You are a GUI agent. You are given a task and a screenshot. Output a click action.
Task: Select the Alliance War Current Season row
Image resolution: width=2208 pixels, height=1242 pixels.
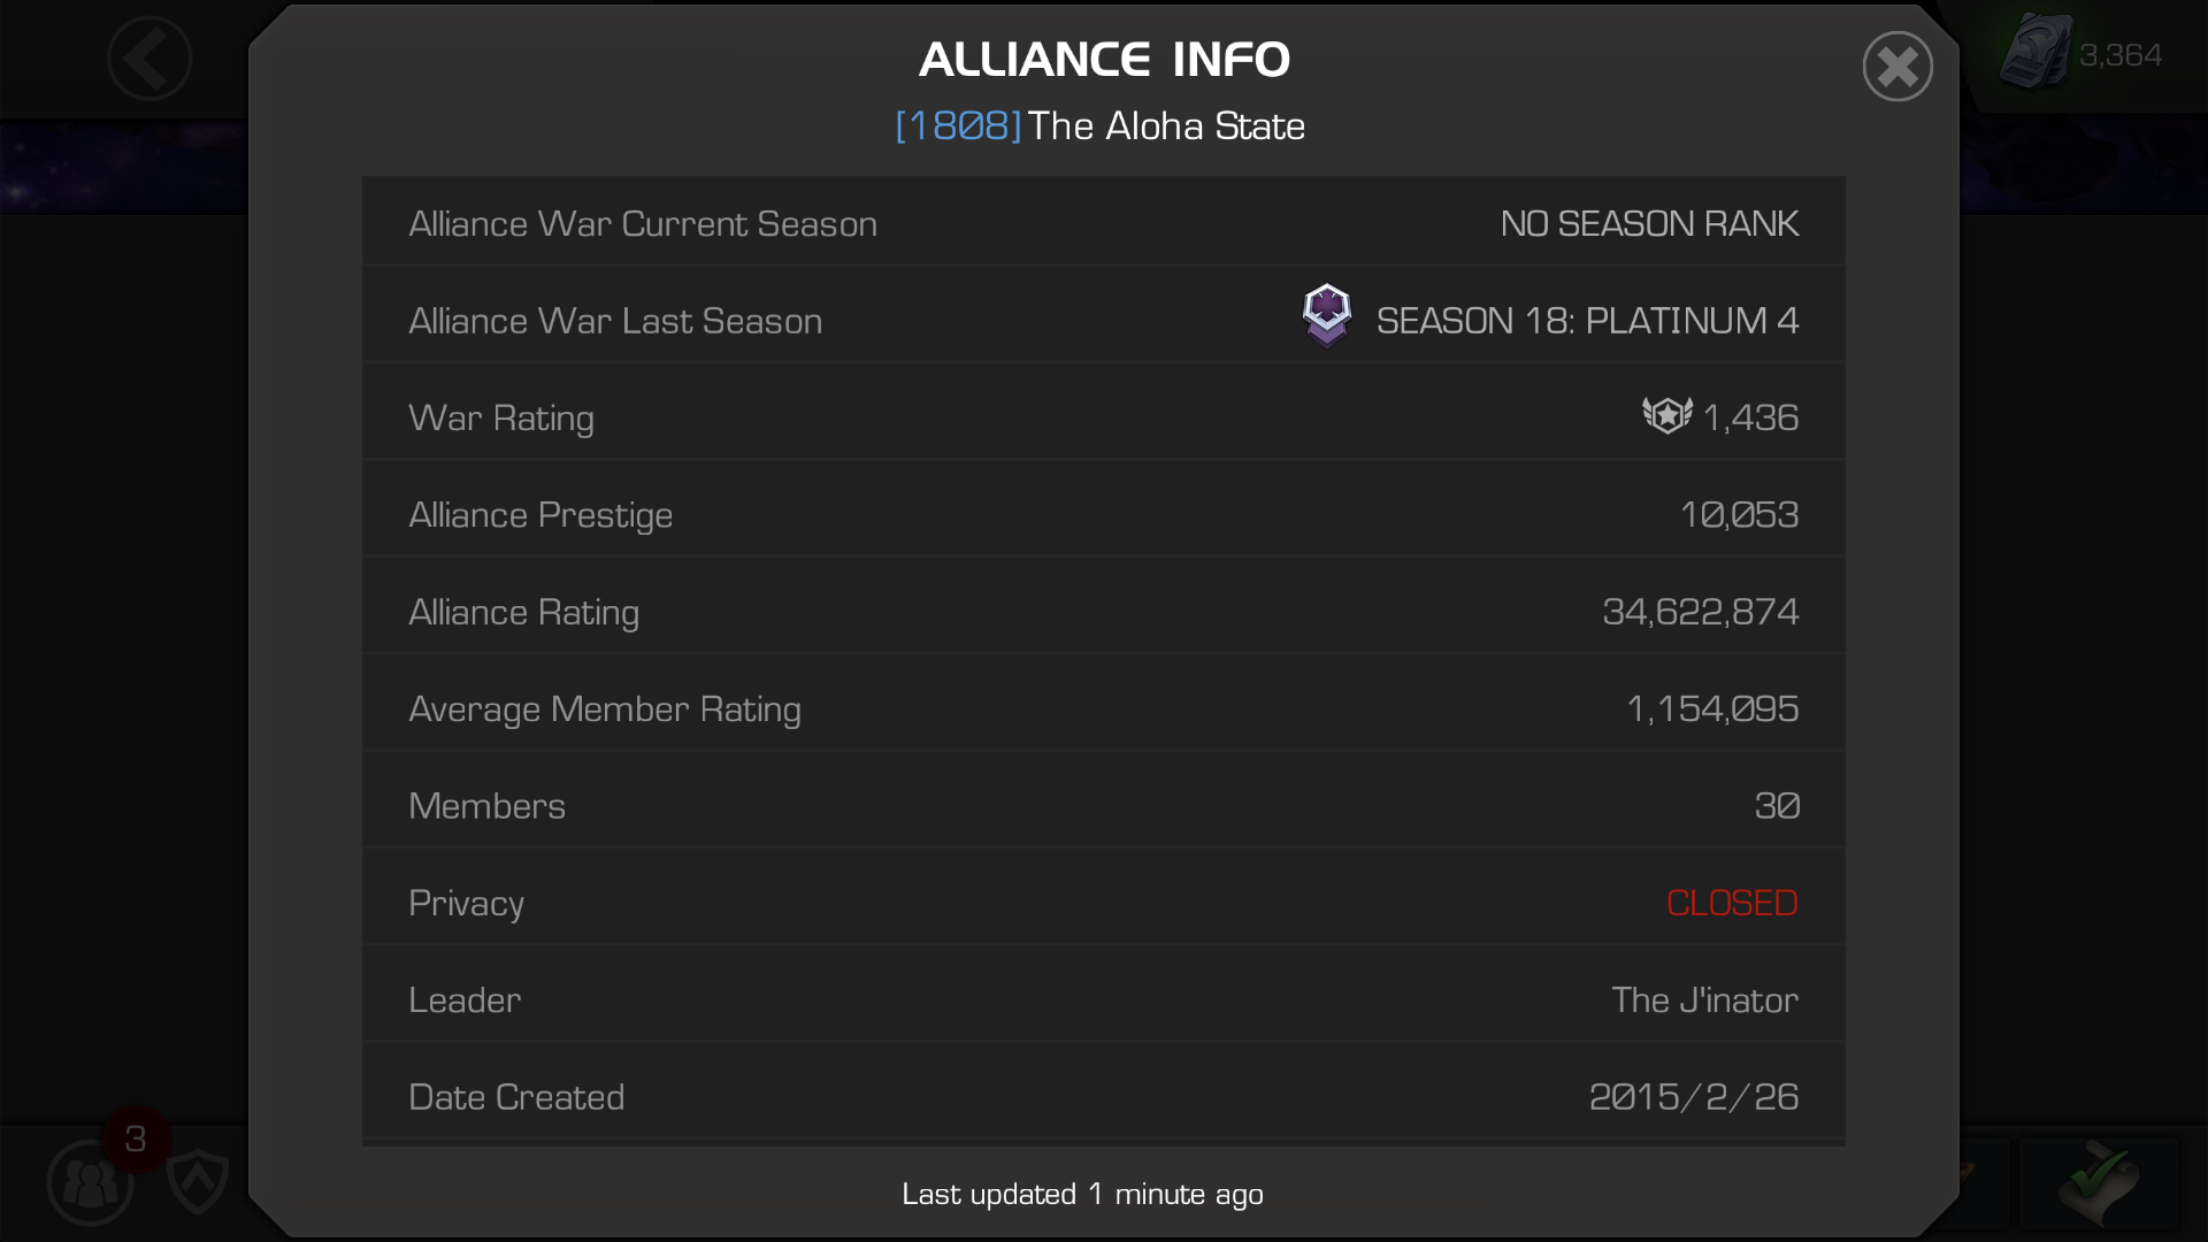click(x=1103, y=223)
